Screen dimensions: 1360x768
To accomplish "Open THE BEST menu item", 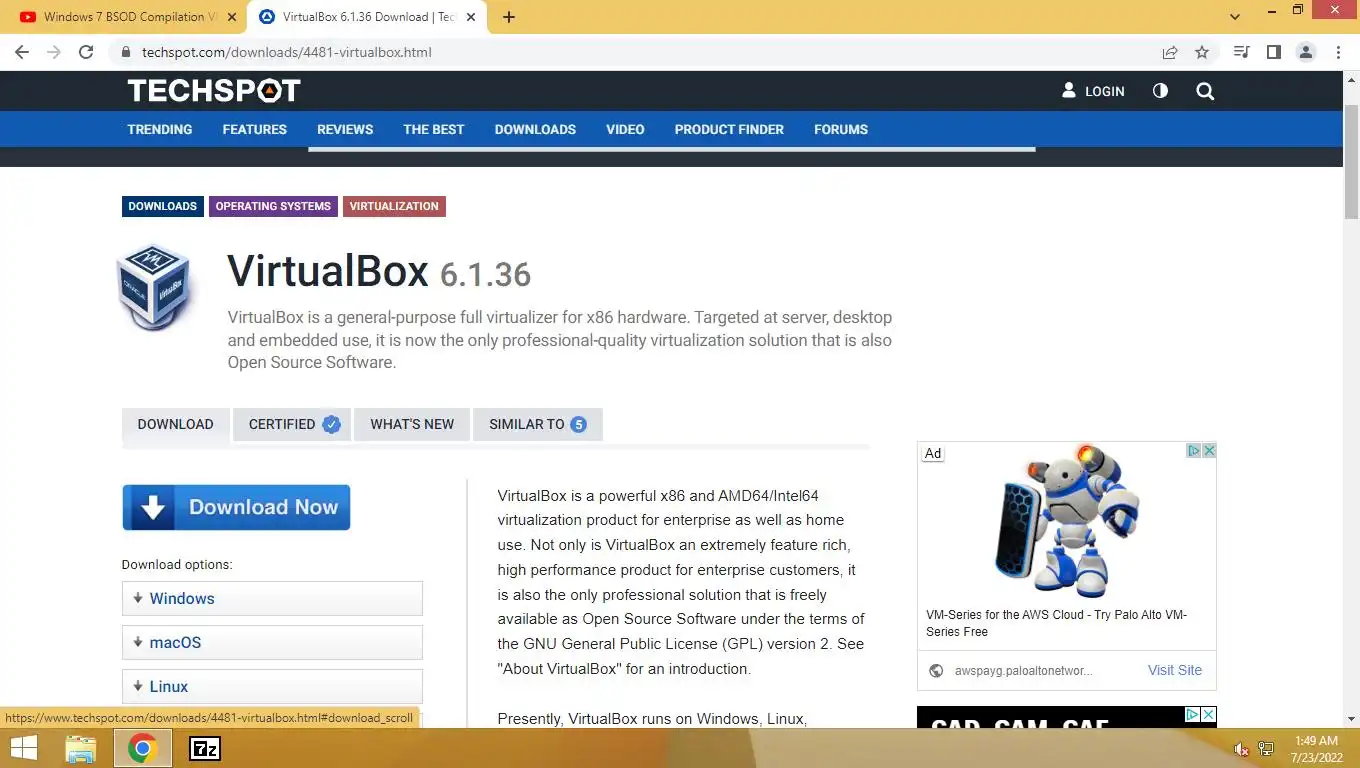I will [434, 129].
